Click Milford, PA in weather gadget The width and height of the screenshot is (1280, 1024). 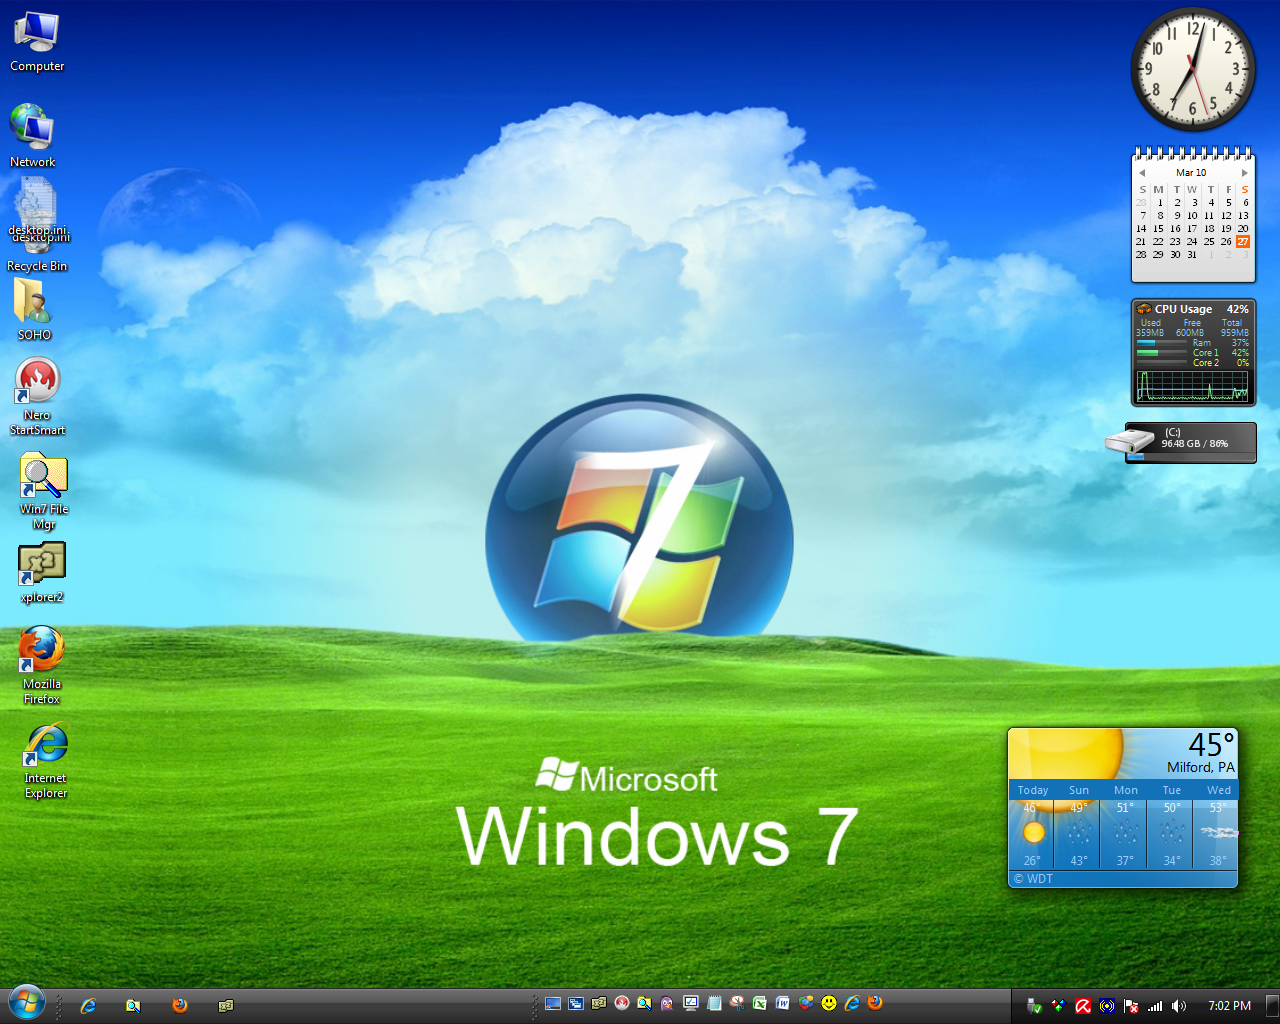(x=1200, y=767)
